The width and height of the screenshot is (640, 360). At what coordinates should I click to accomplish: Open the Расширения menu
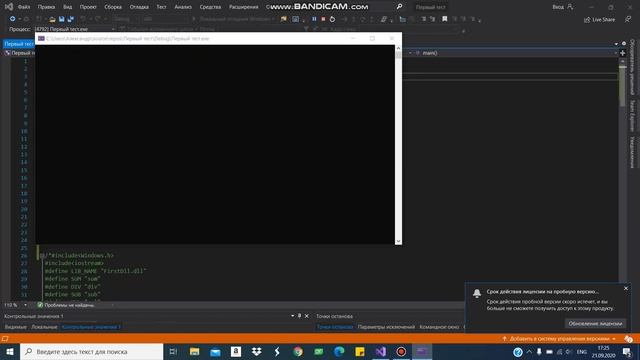243,7
